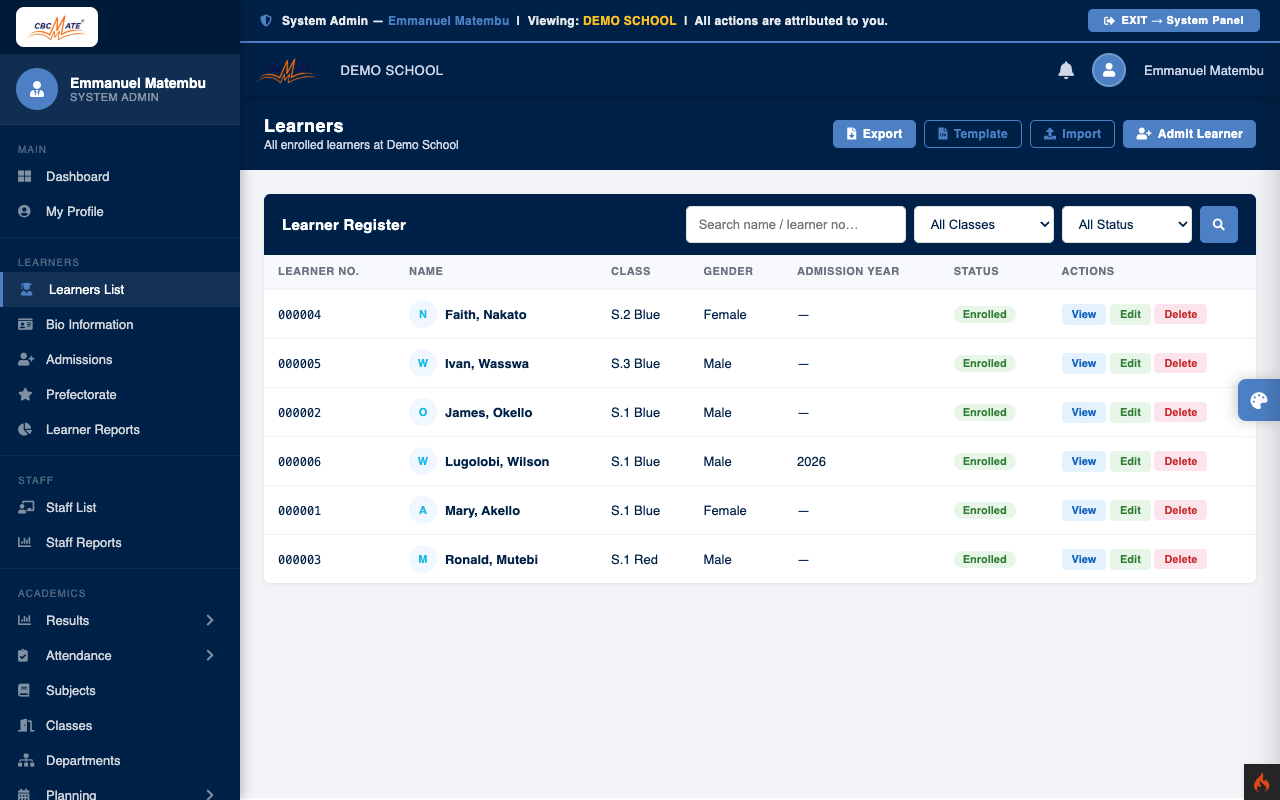The height and width of the screenshot is (800, 1280).
Task: Click the magnifier search button
Action: [1219, 225]
